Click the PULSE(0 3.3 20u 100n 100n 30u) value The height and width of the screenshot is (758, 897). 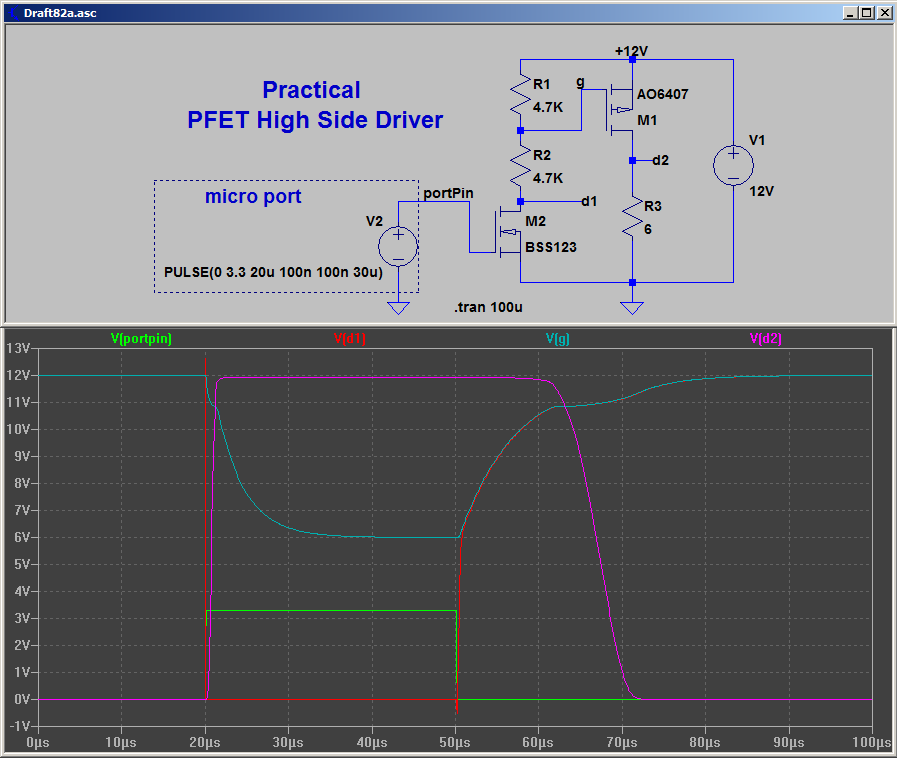273,272
